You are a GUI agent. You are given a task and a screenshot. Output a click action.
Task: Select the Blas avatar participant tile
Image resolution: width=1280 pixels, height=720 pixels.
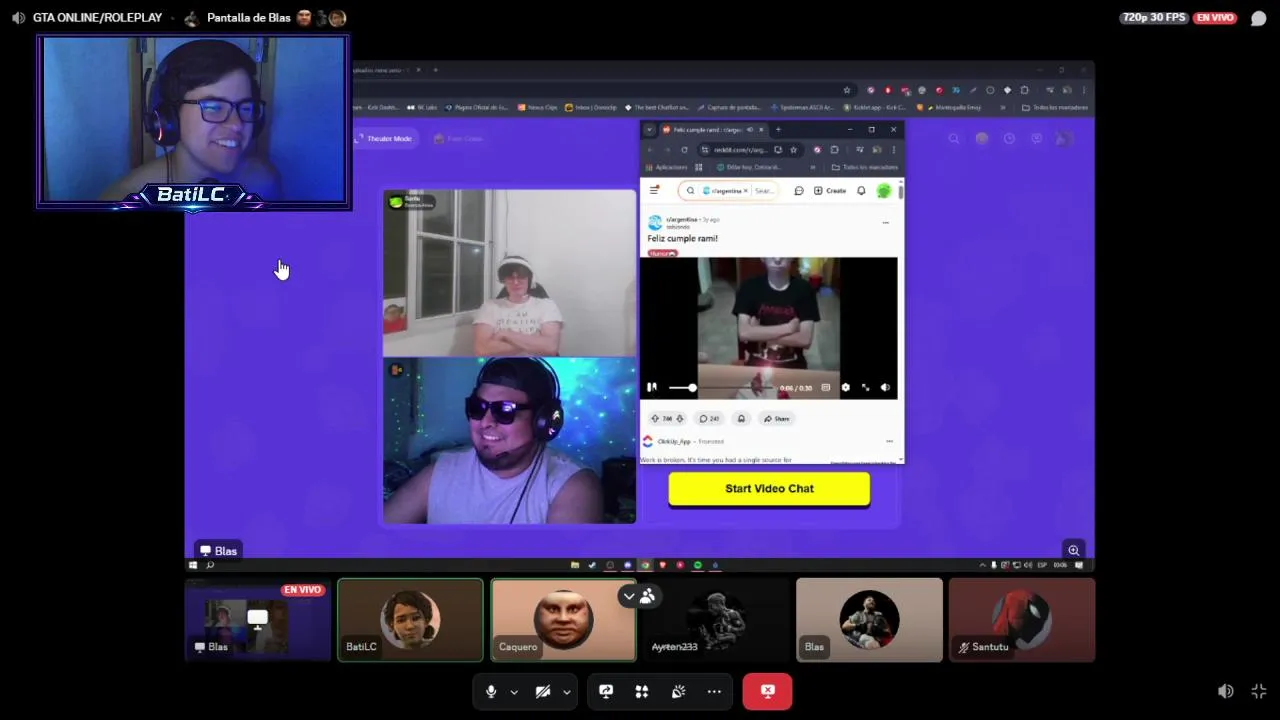(869, 620)
